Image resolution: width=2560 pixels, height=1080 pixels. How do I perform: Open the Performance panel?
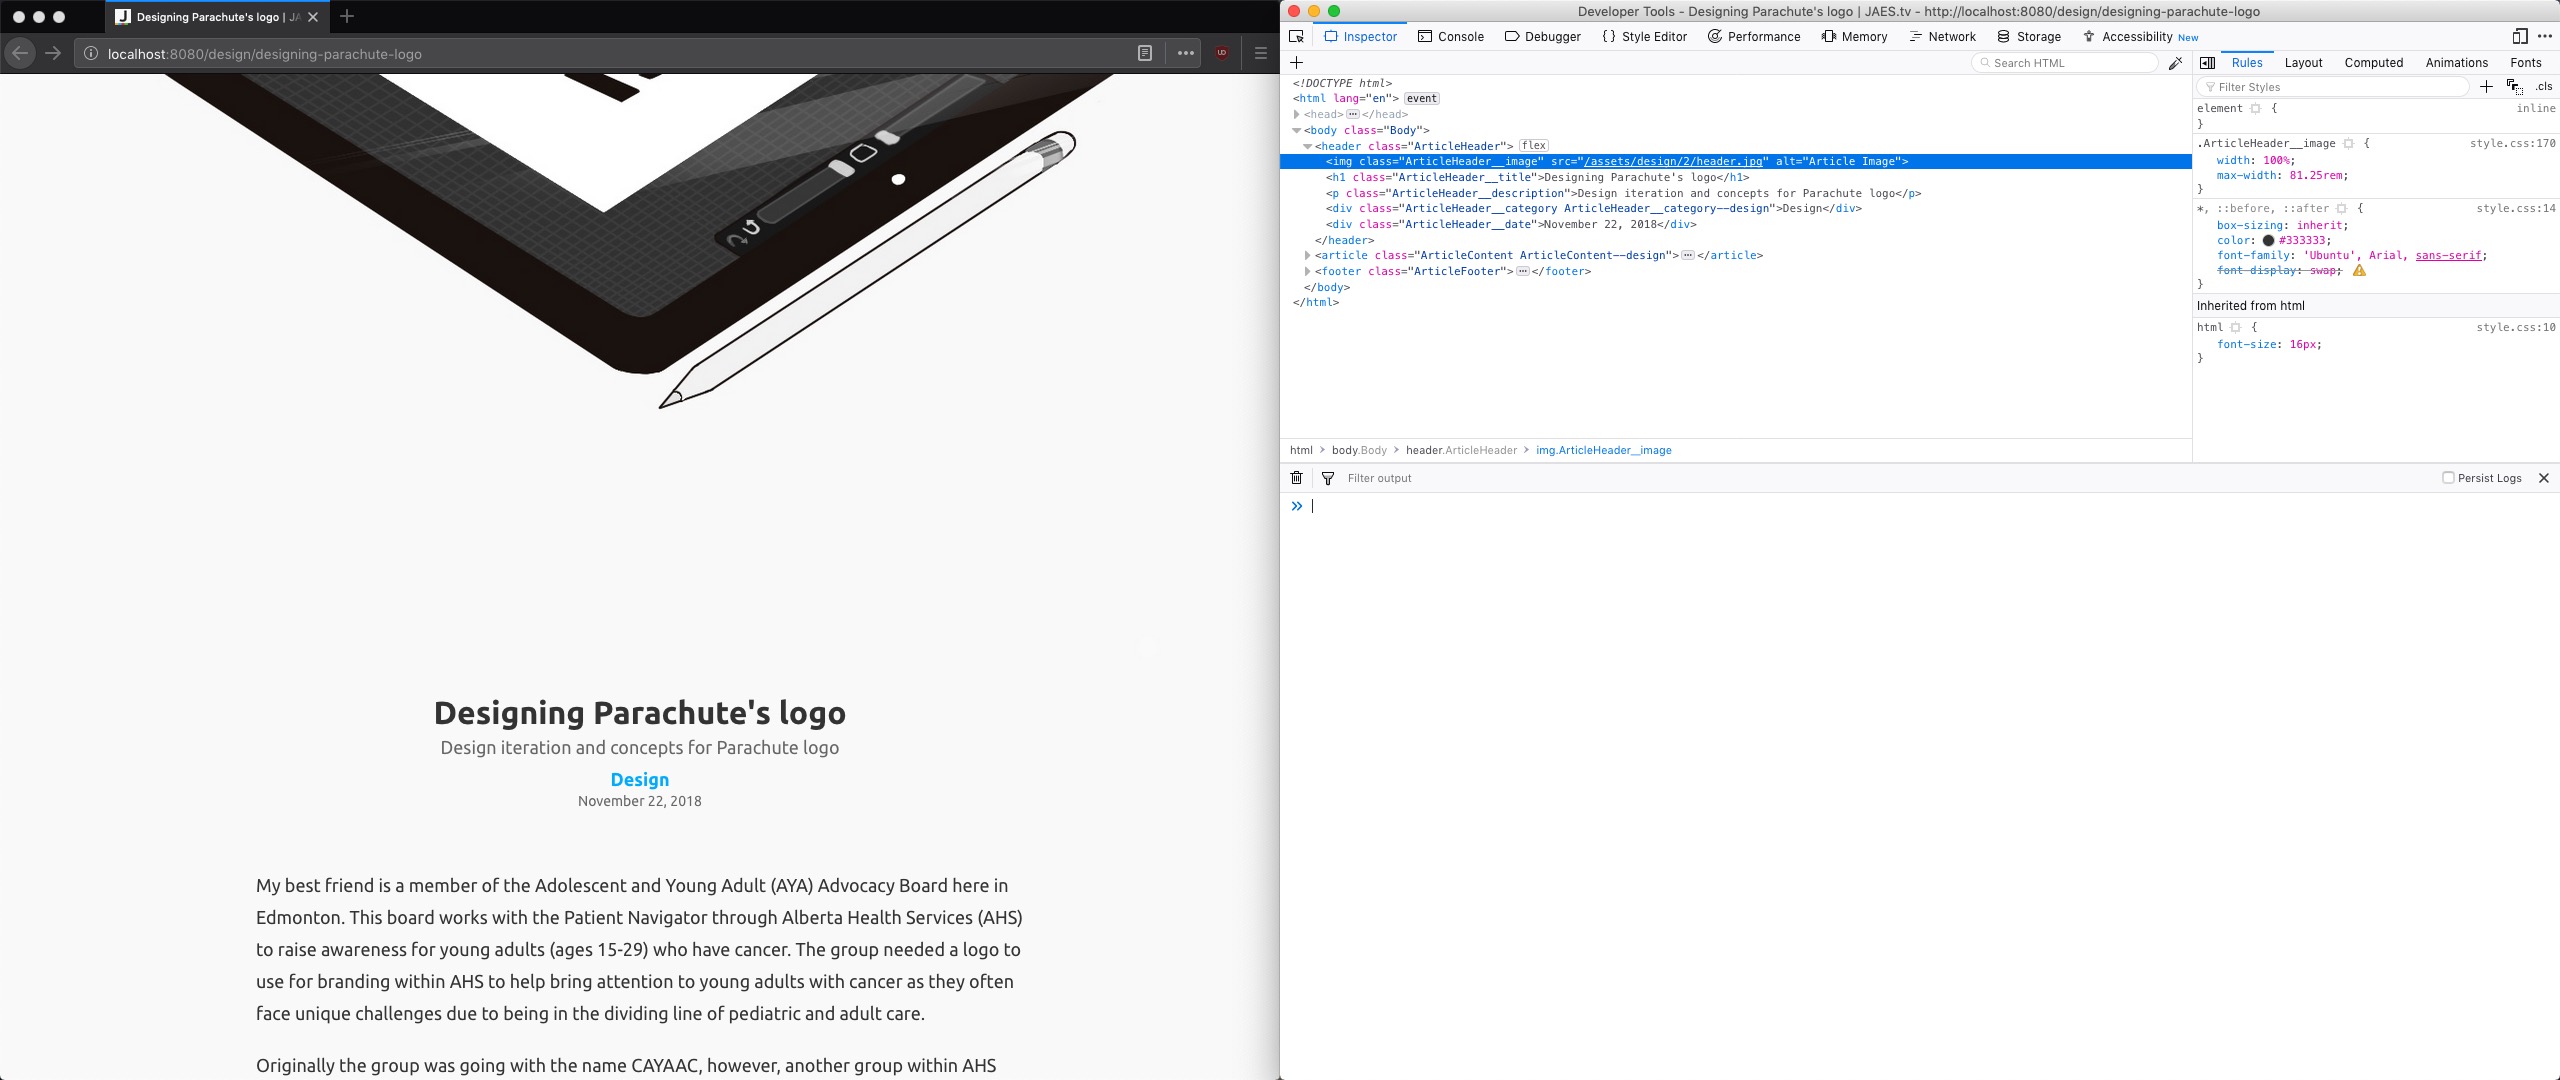click(x=1753, y=36)
